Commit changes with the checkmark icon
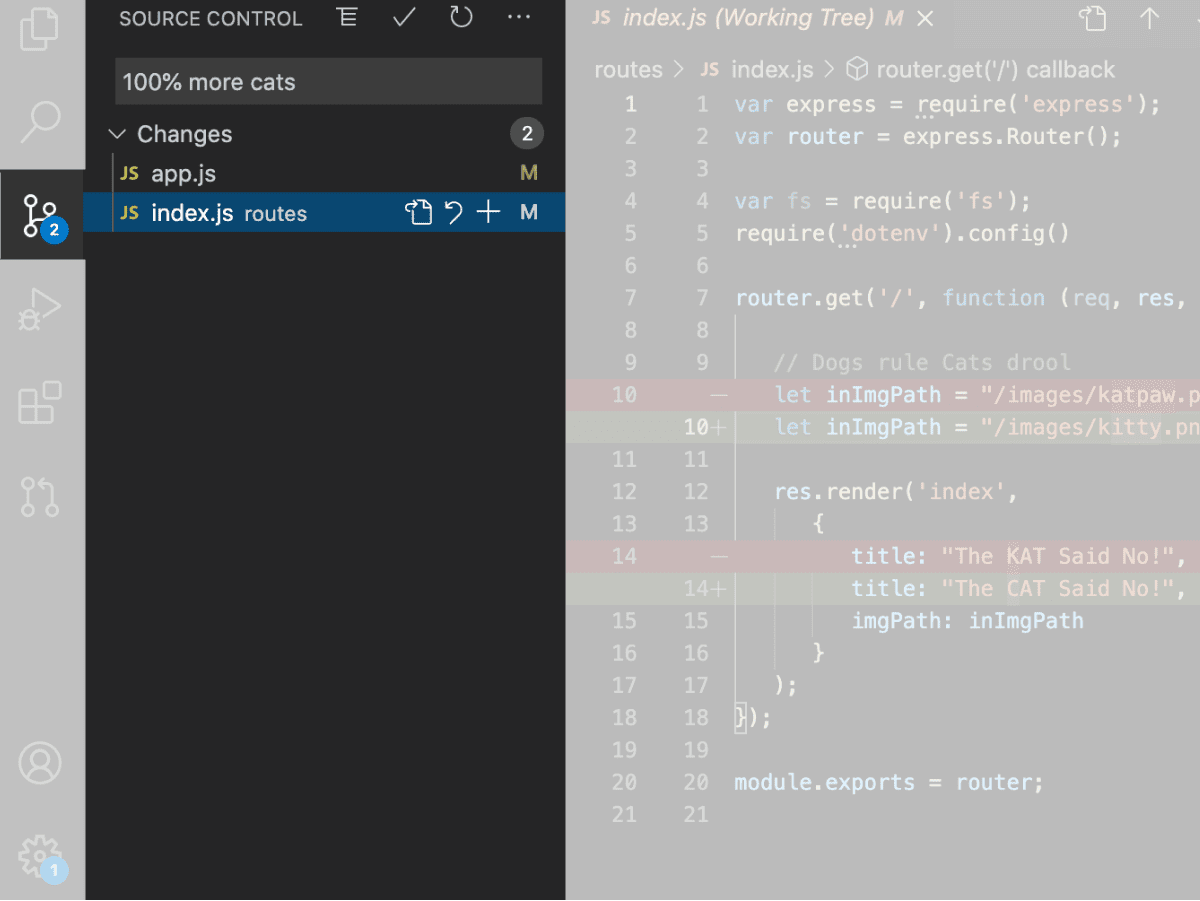 click(x=404, y=17)
